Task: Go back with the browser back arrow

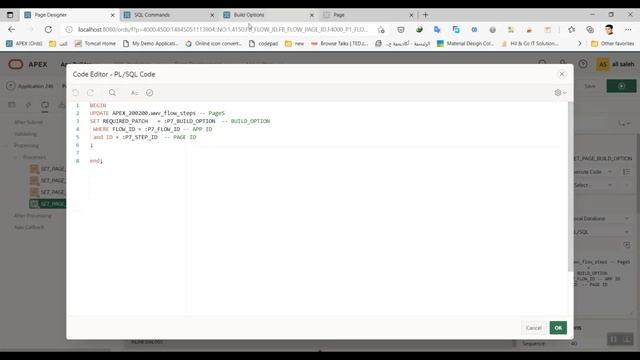Action: 11,29
